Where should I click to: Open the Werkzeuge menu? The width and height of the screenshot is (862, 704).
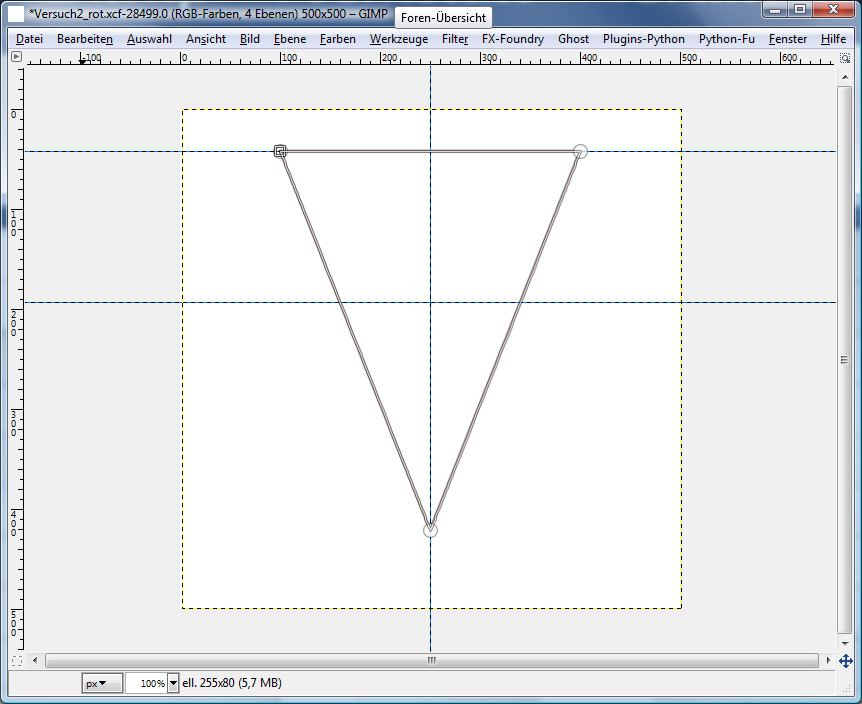(398, 39)
